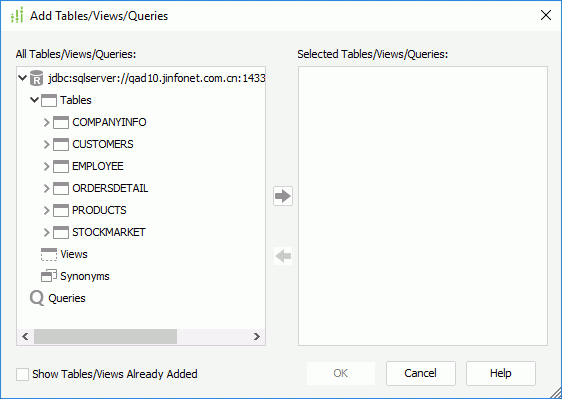This screenshot has width=562, height=399.
Task: Select the Synonyms label
Action: point(85,276)
